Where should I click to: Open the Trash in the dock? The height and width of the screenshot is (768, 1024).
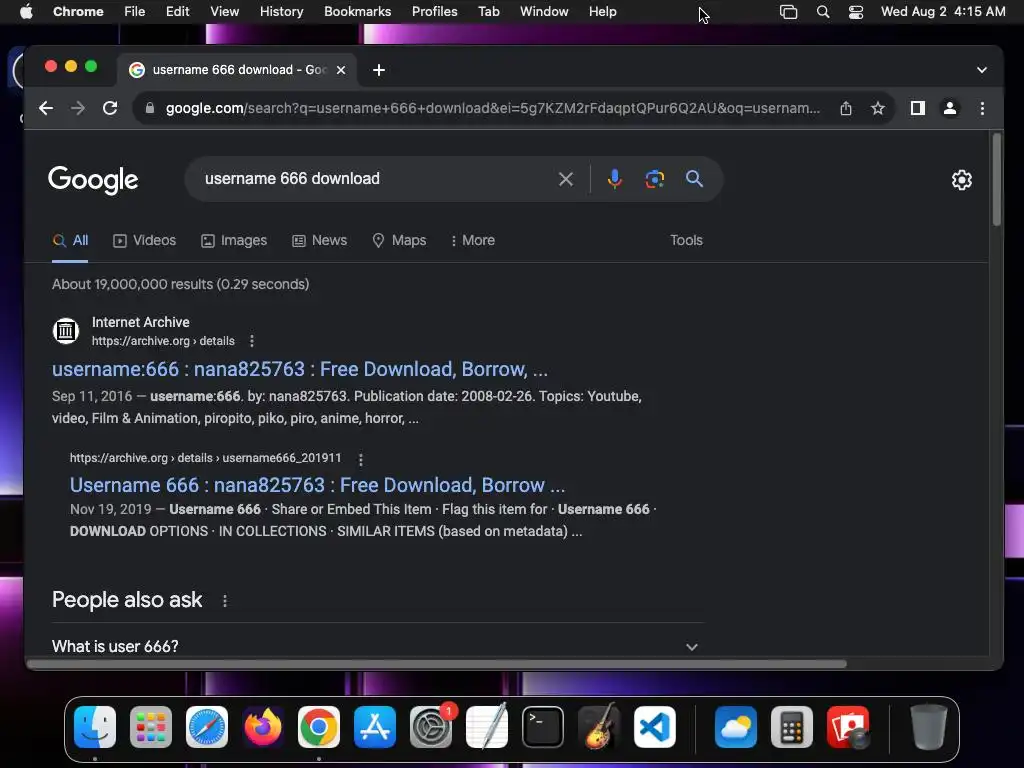[928, 727]
